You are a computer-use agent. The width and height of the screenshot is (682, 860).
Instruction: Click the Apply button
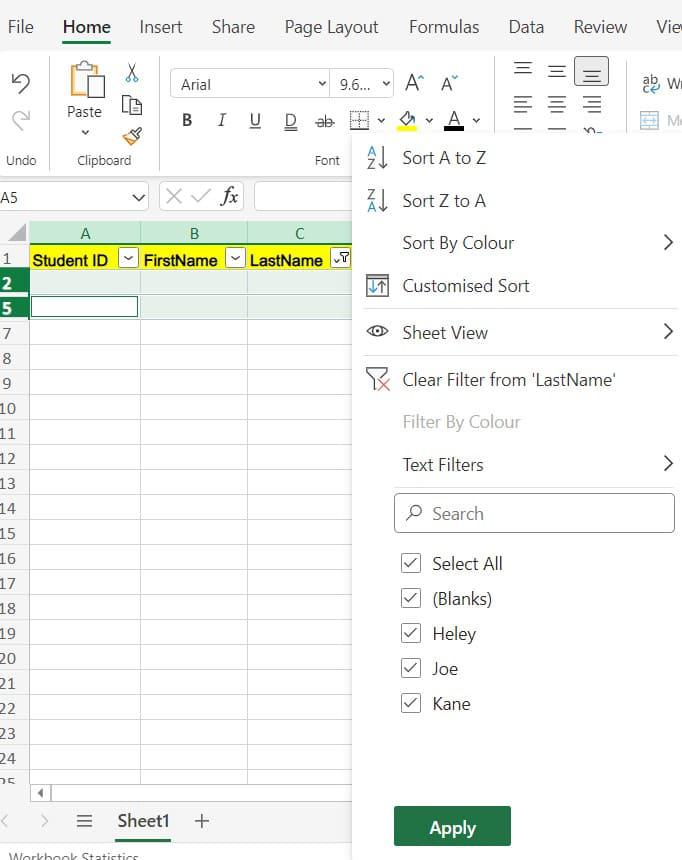point(452,827)
